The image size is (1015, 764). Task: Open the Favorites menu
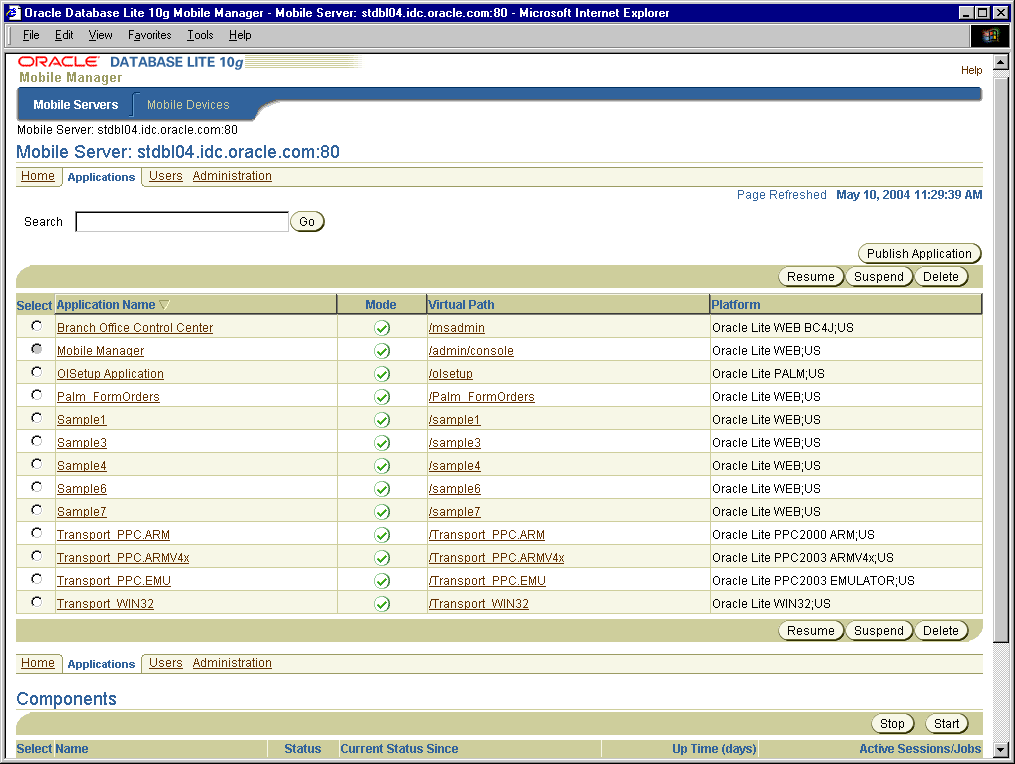click(150, 35)
